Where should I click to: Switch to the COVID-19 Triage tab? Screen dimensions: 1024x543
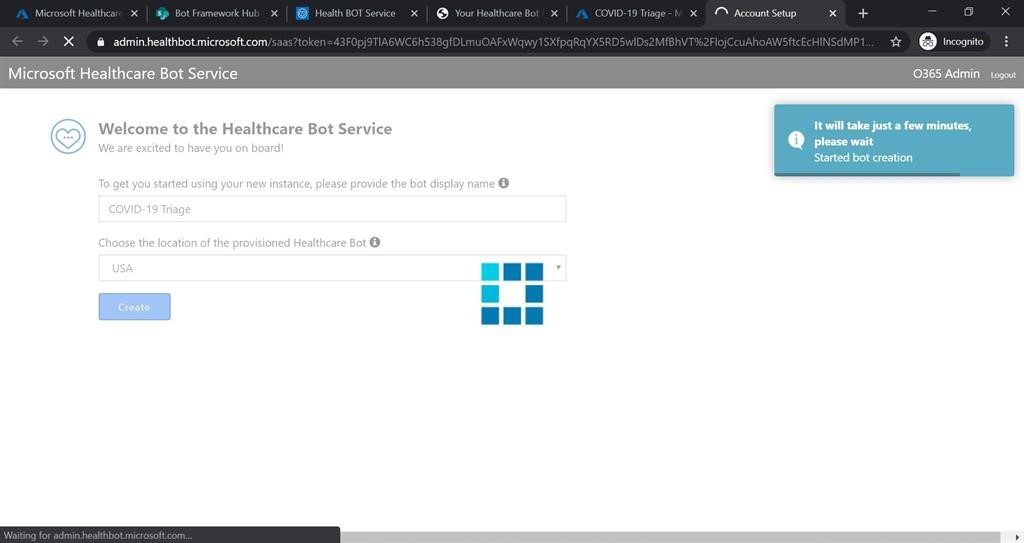pyautogui.click(x=637, y=13)
